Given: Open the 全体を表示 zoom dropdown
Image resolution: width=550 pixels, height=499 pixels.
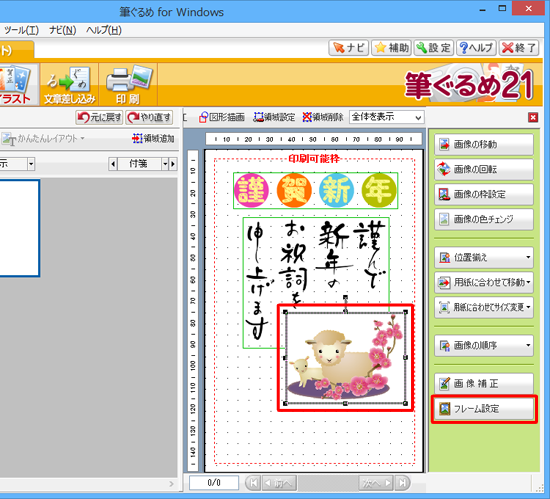Looking at the screenshot, I should point(387,117).
